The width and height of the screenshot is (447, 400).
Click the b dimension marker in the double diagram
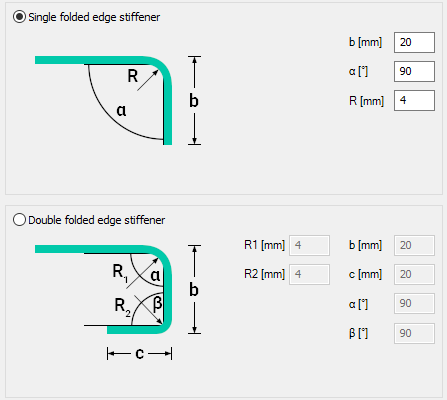(194, 289)
